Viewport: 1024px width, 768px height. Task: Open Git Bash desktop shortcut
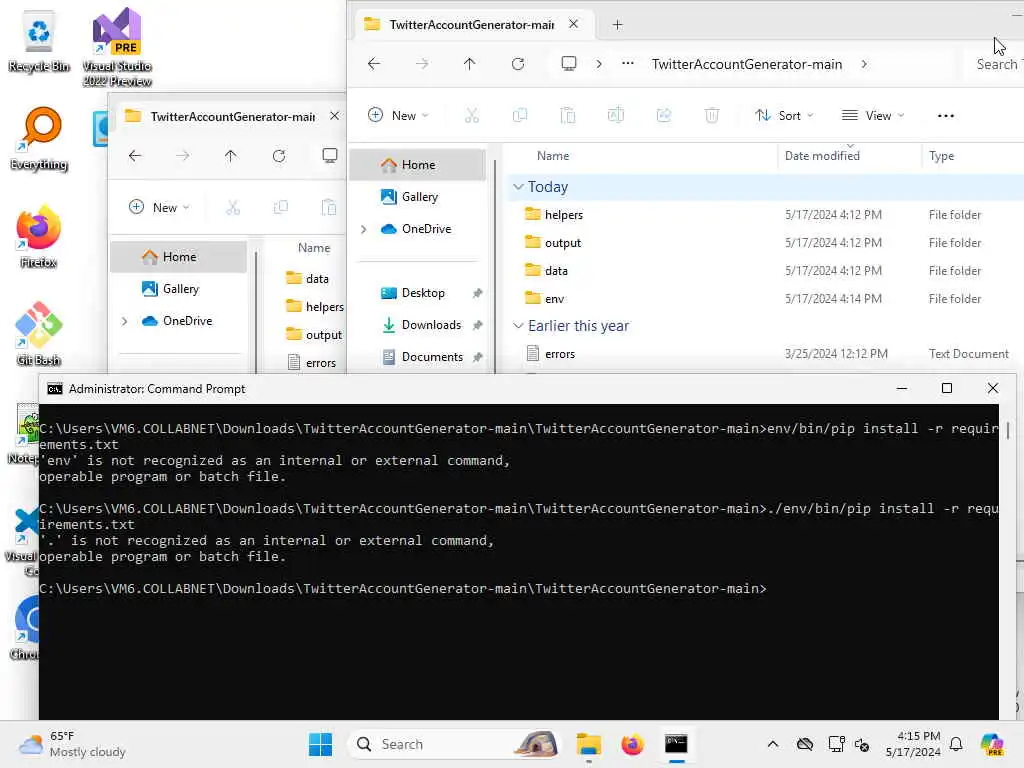(x=39, y=334)
